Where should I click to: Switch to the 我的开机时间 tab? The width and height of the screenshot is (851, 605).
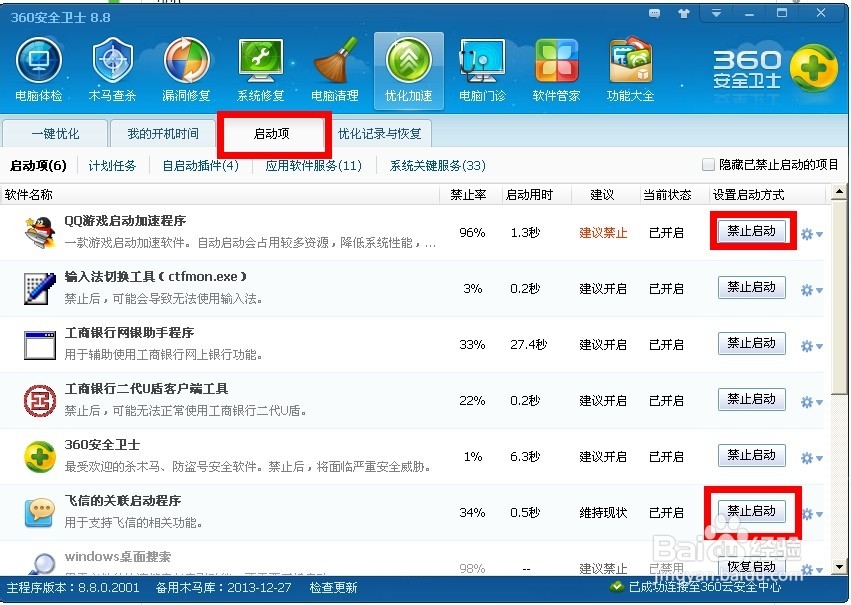pyautogui.click(x=163, y=133)
